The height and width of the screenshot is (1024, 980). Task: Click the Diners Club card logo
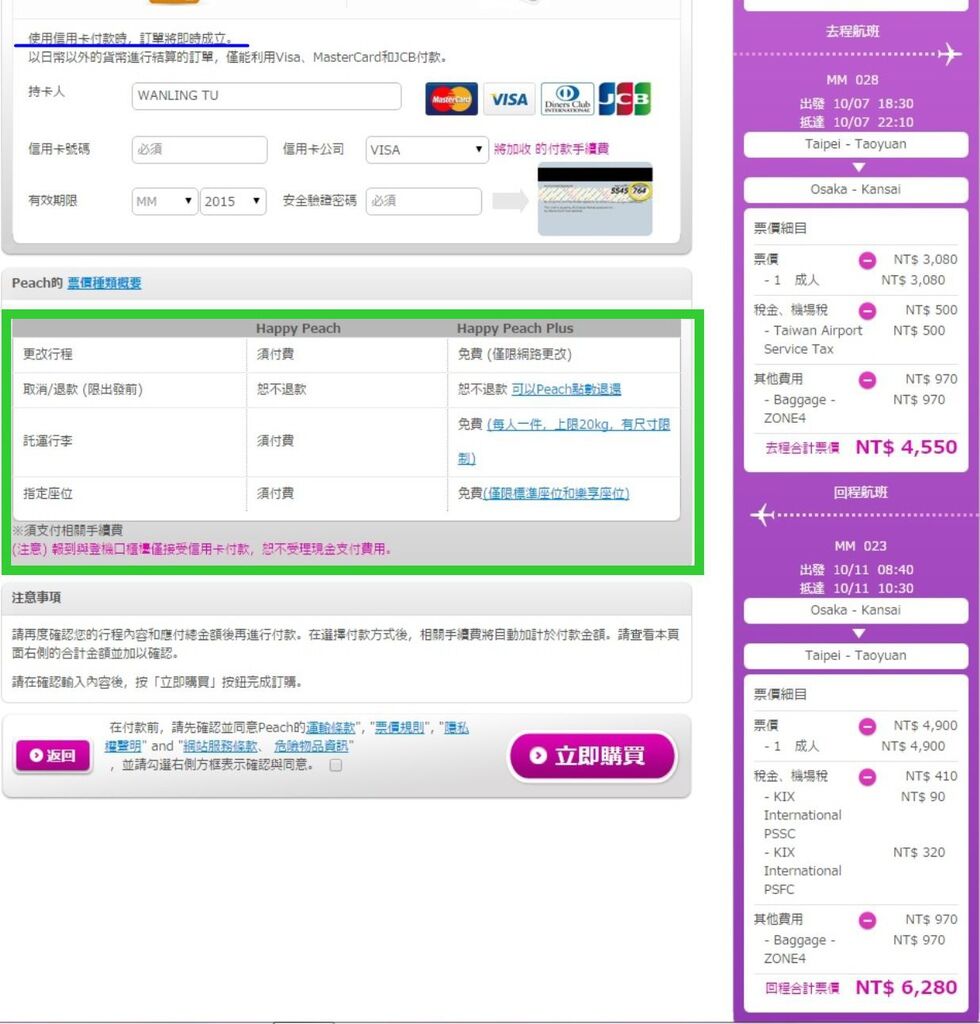(567, 99)
